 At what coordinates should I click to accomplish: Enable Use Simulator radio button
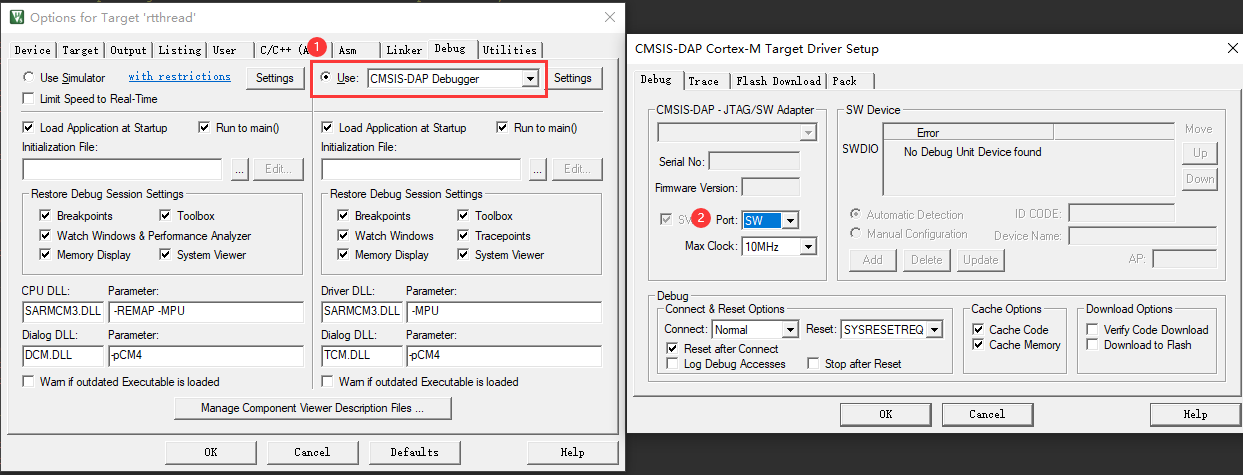(29, 78)
